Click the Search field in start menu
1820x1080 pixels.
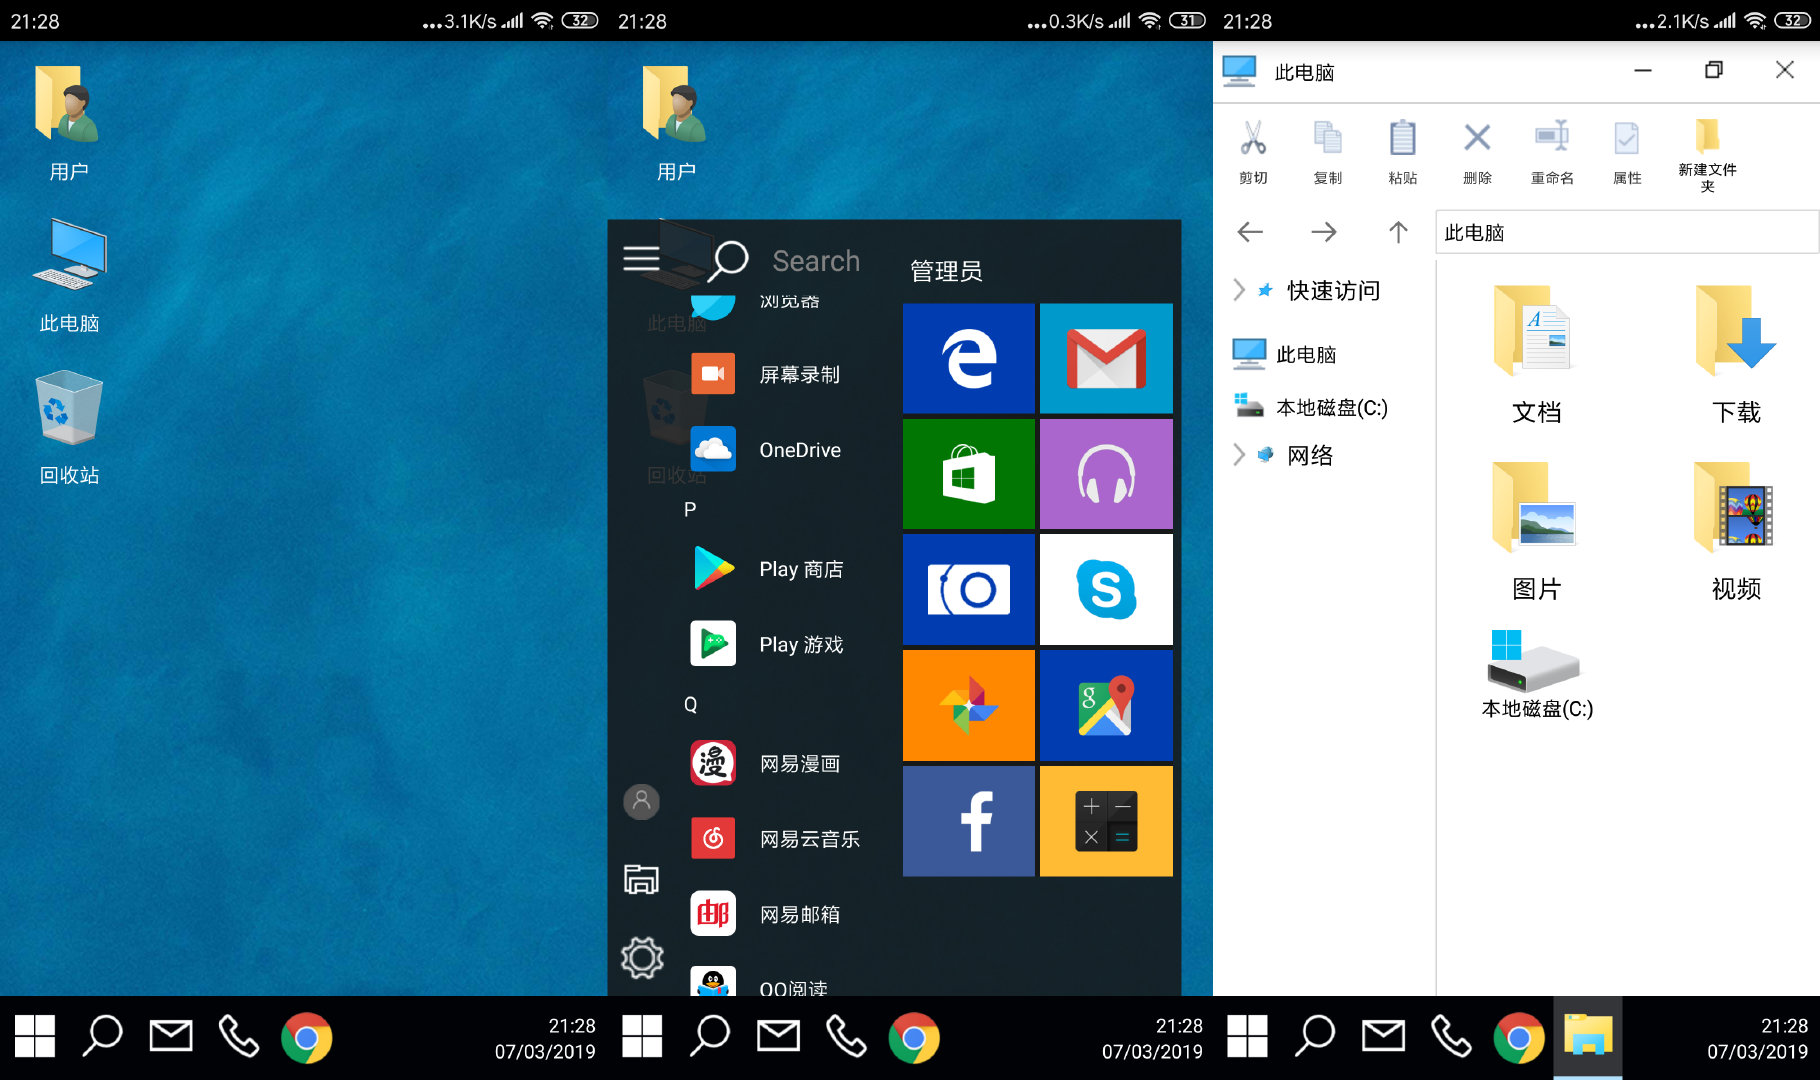(x=816, y=261)
